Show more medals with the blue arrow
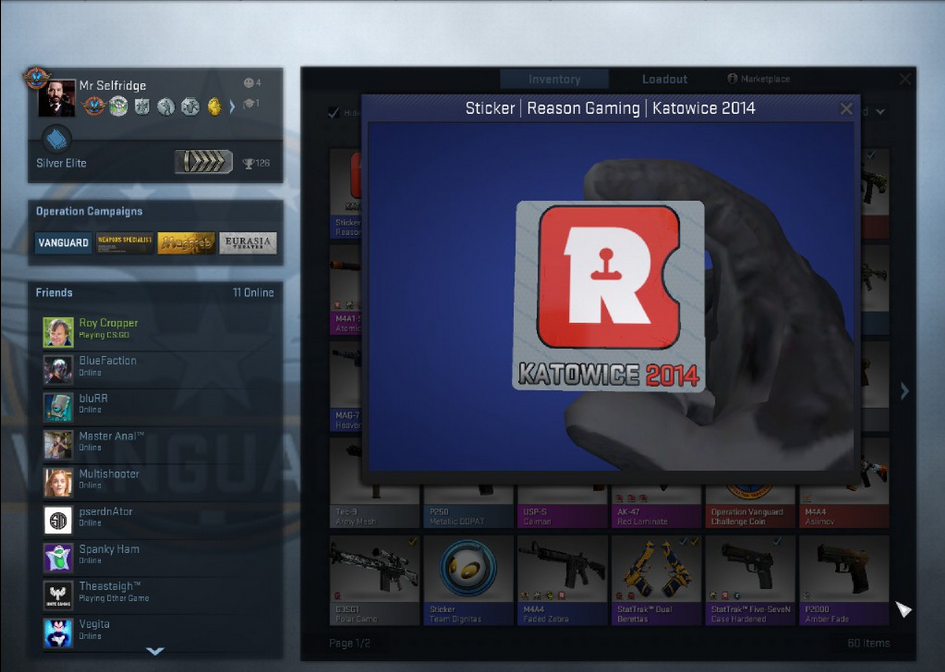 coord(232,107)
